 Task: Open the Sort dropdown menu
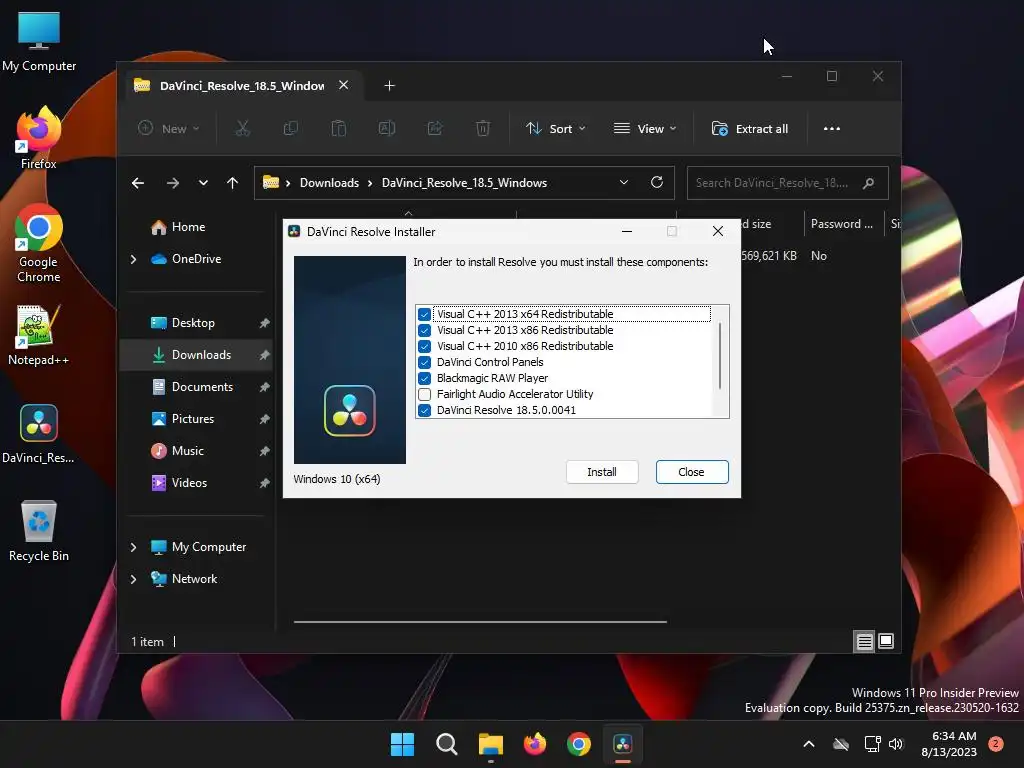tap(556, 129)
